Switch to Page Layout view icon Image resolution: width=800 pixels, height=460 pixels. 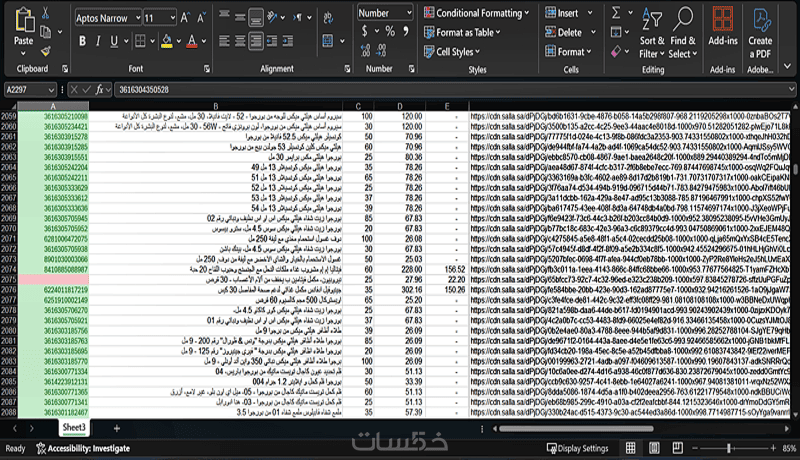pos(654,448)
